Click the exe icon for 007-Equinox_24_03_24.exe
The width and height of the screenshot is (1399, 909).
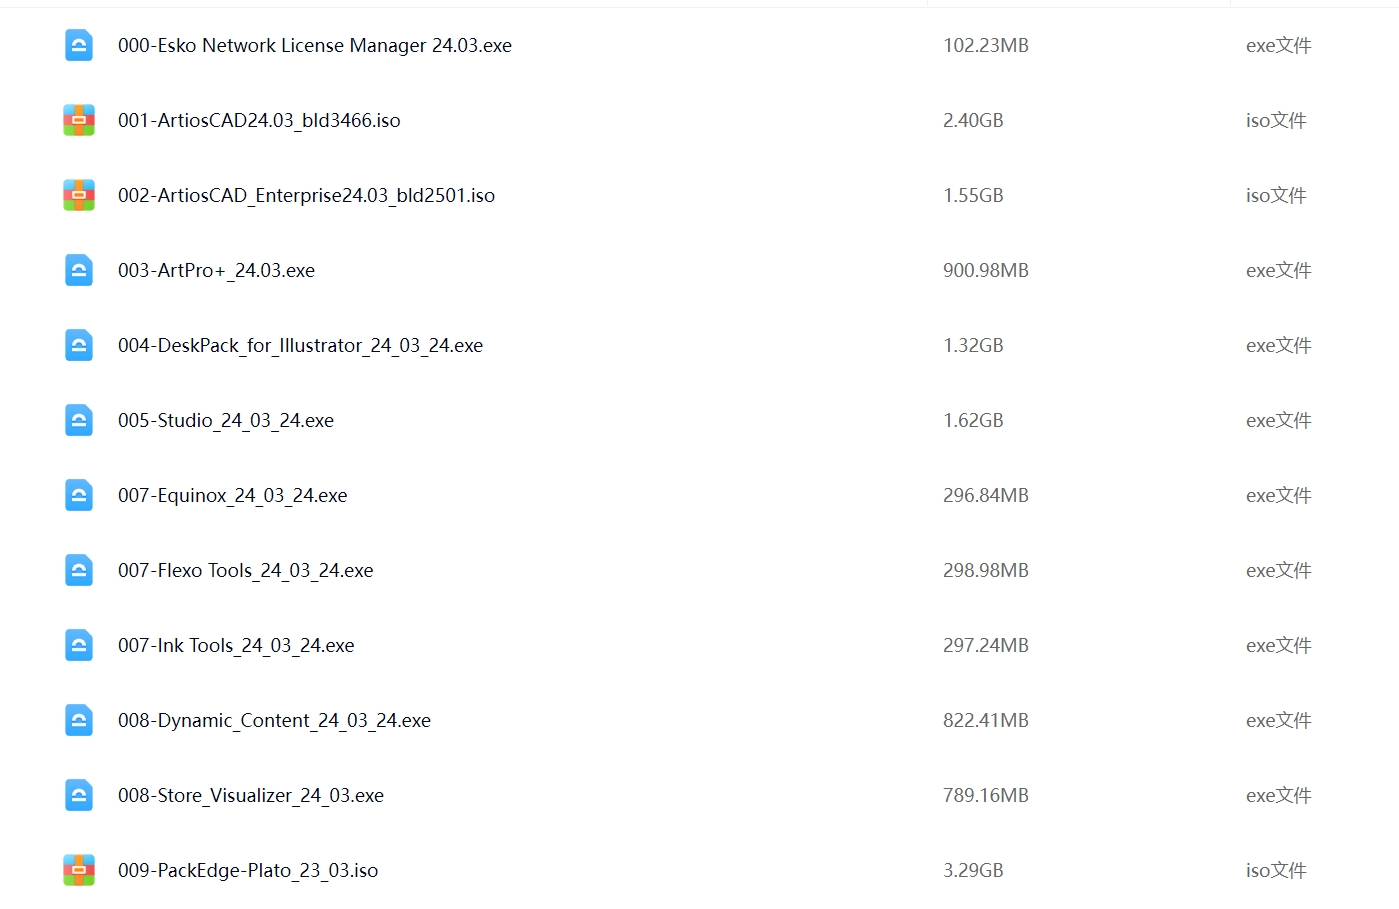79,495
